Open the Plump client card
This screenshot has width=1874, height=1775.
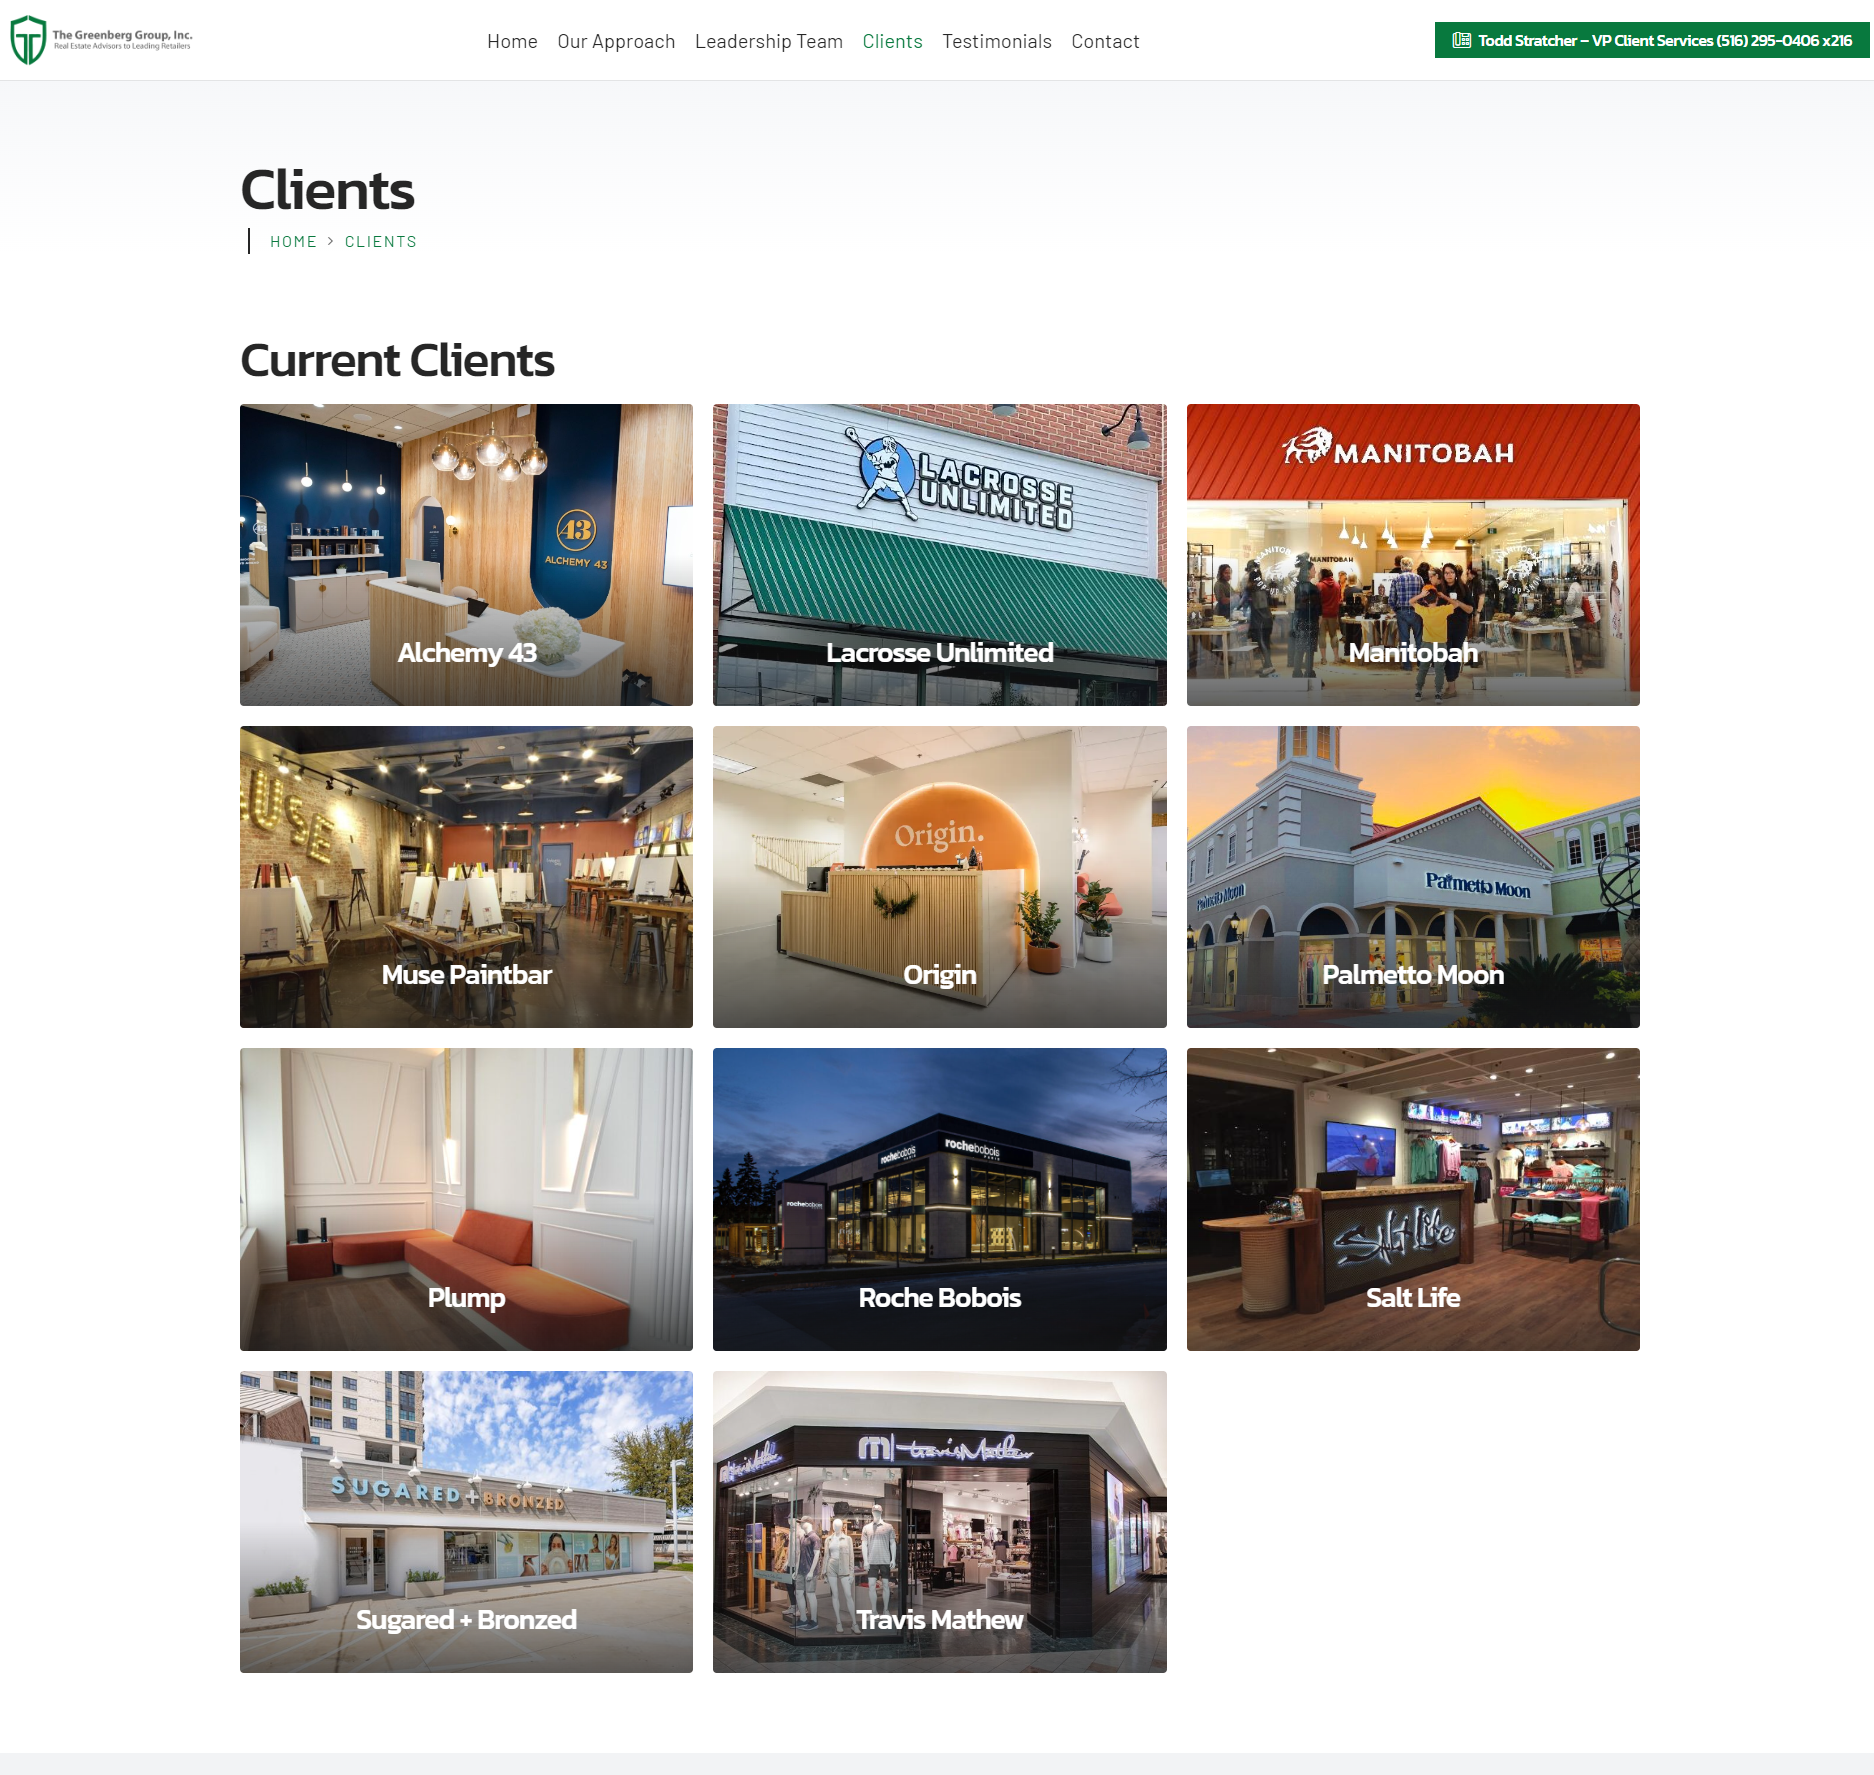466,1199
